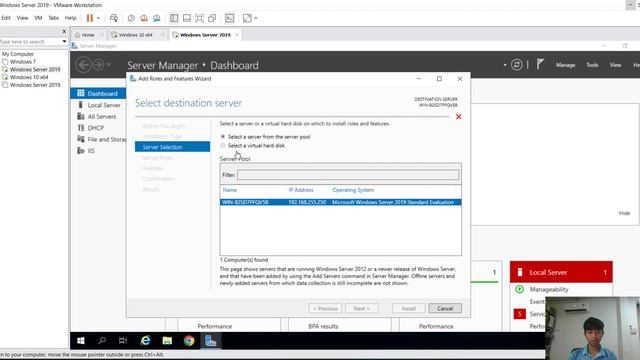
Task: Open console view toolbar icon
Action: [x=230, y=18]
